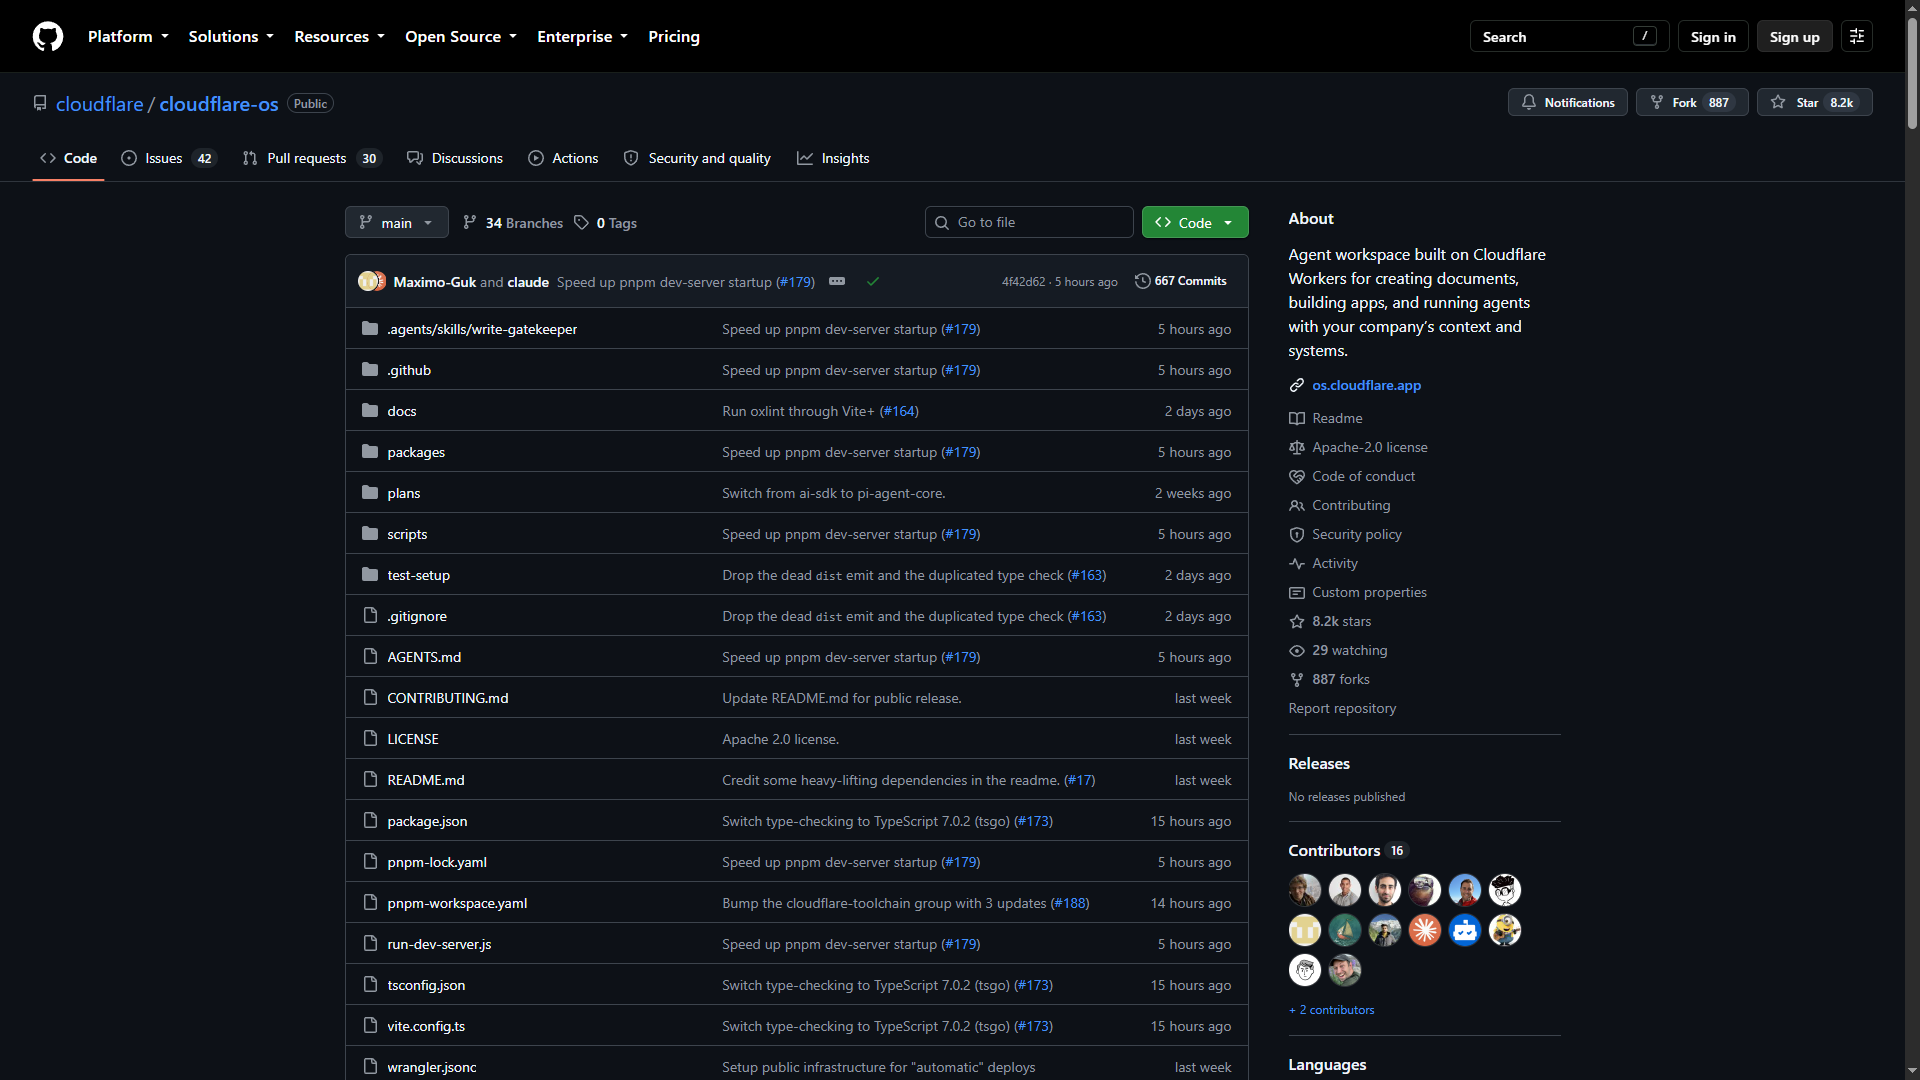Click the forks icon in About
This screenshot has height=1080, width=1920.
coord(1297,679)
